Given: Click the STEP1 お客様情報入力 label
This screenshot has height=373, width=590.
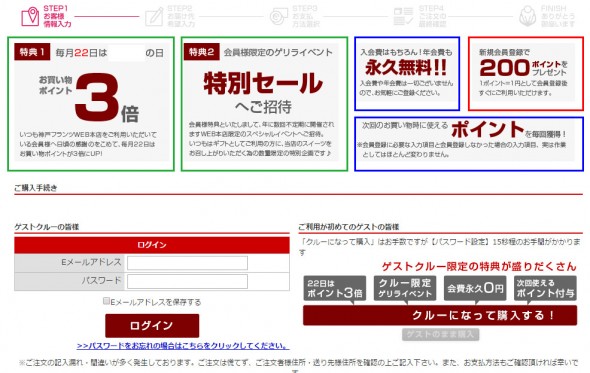Looking at the screenshot, I should click(57, 16).
